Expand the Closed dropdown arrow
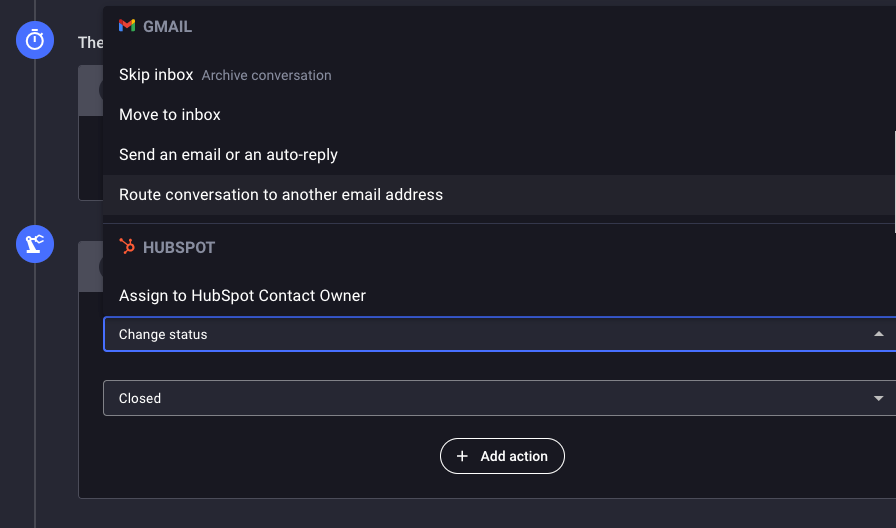The image size is (896, 528). point(878,398)
